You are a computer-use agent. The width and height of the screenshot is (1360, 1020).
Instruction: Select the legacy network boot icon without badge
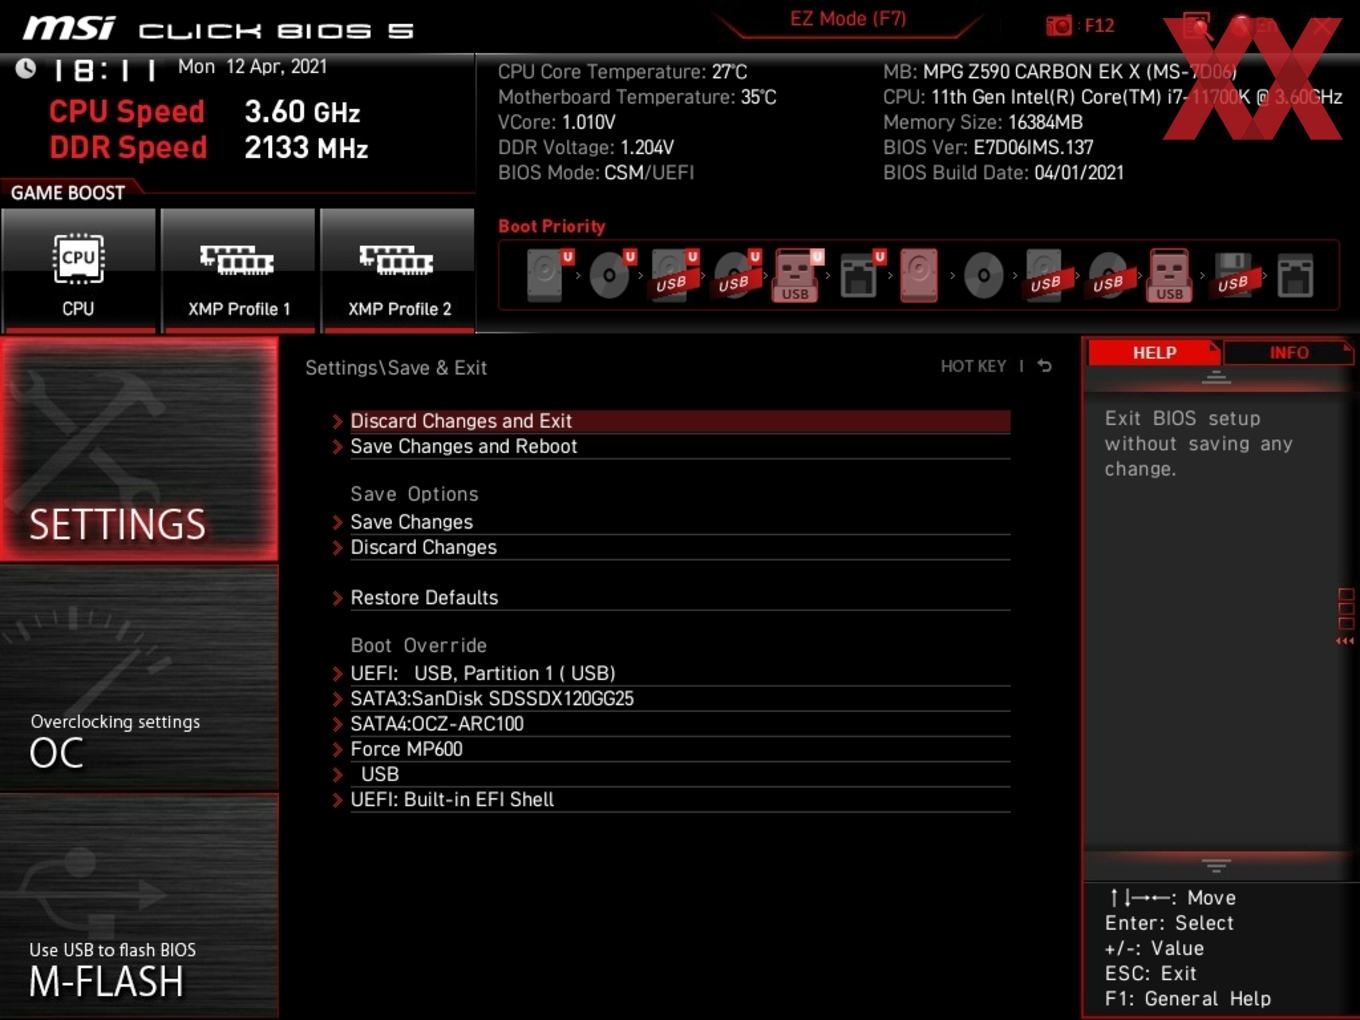tap(1295, 275)
